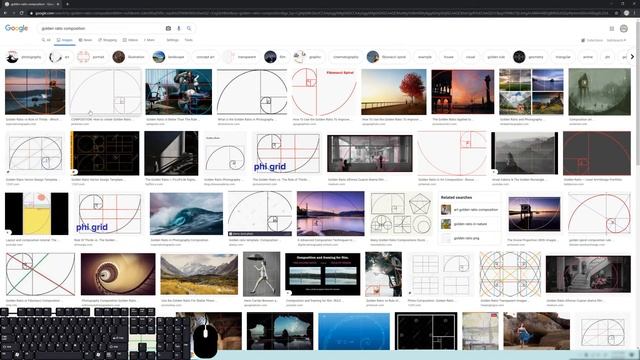Viewport: 640px width, 360px height.
Task: Switch to the Videos tab
Action: click(x=130, y=40)
